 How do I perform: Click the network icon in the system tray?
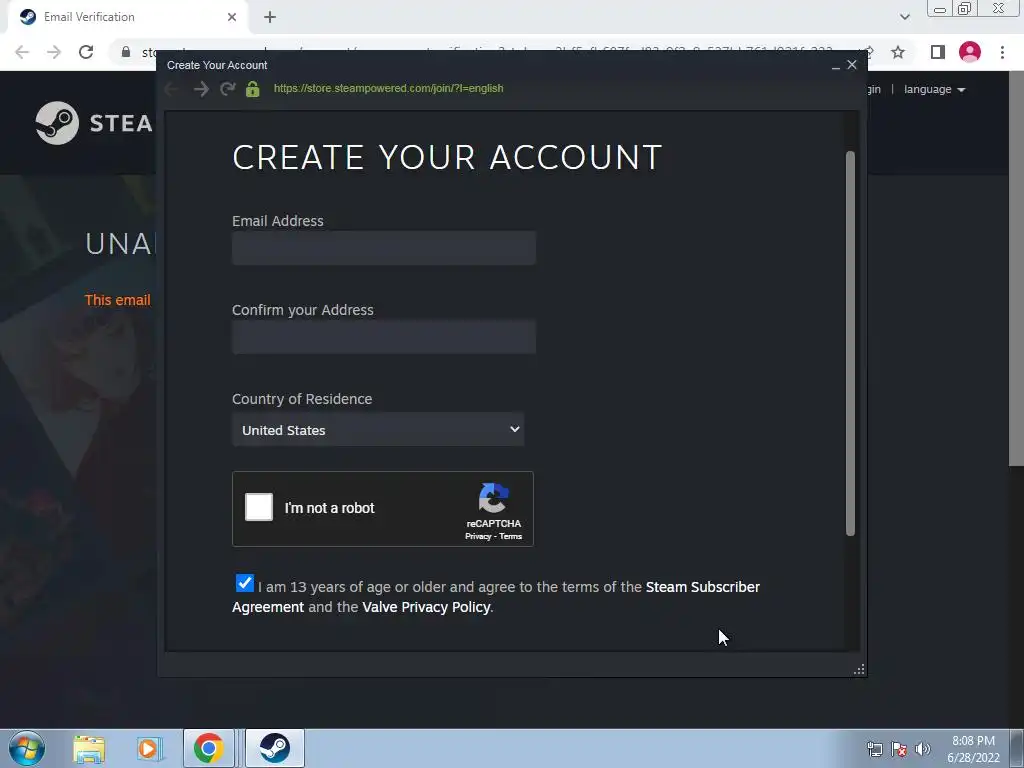(874, 749)
